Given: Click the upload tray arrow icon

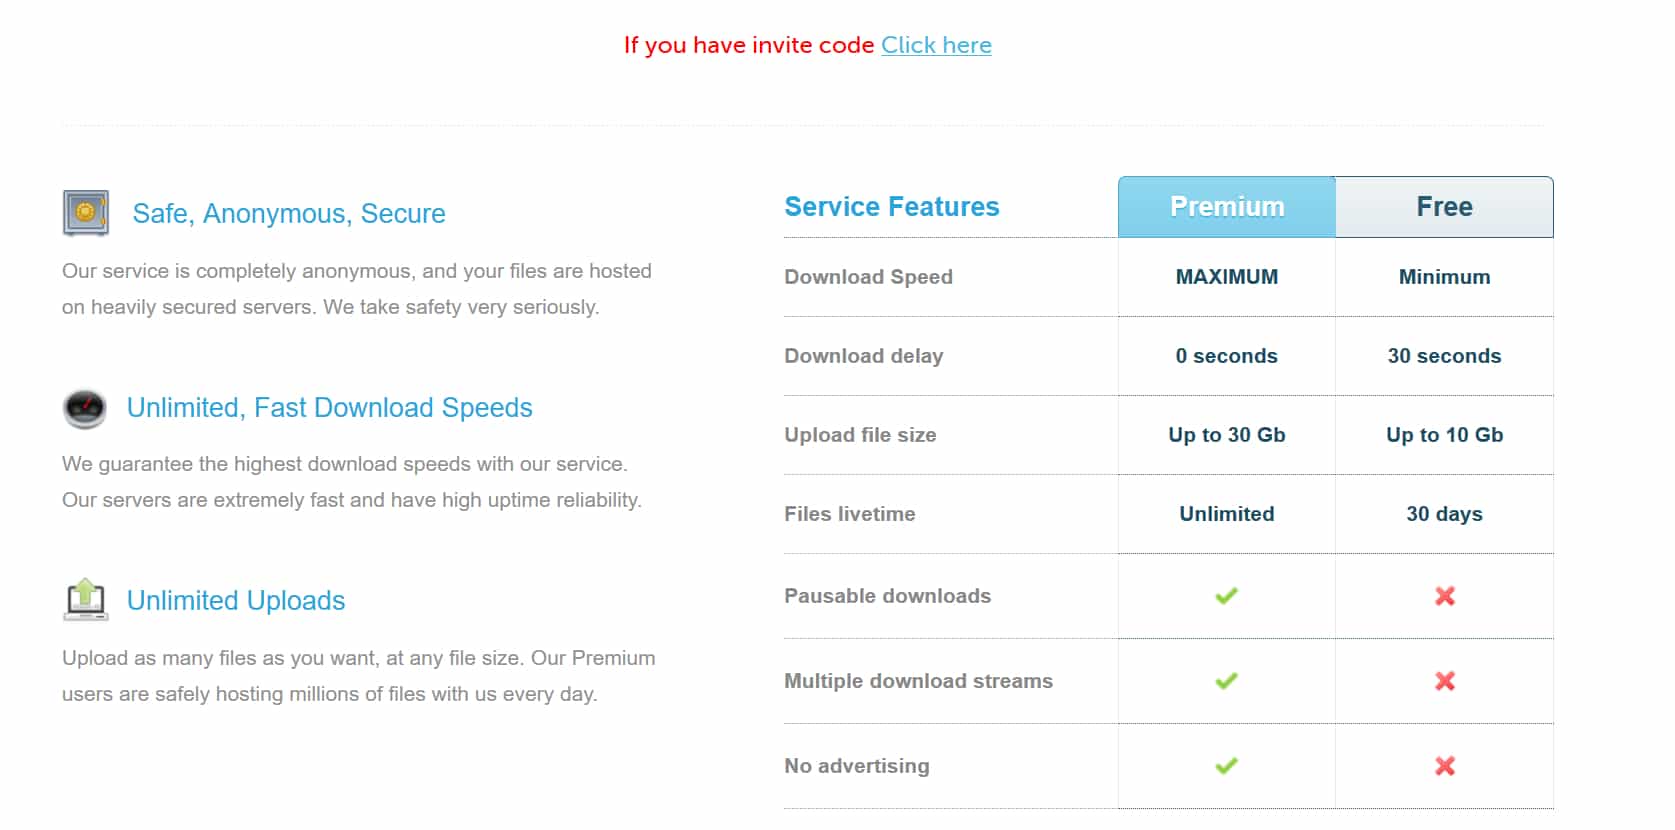Looking at the screenshot, I should 86,600.
